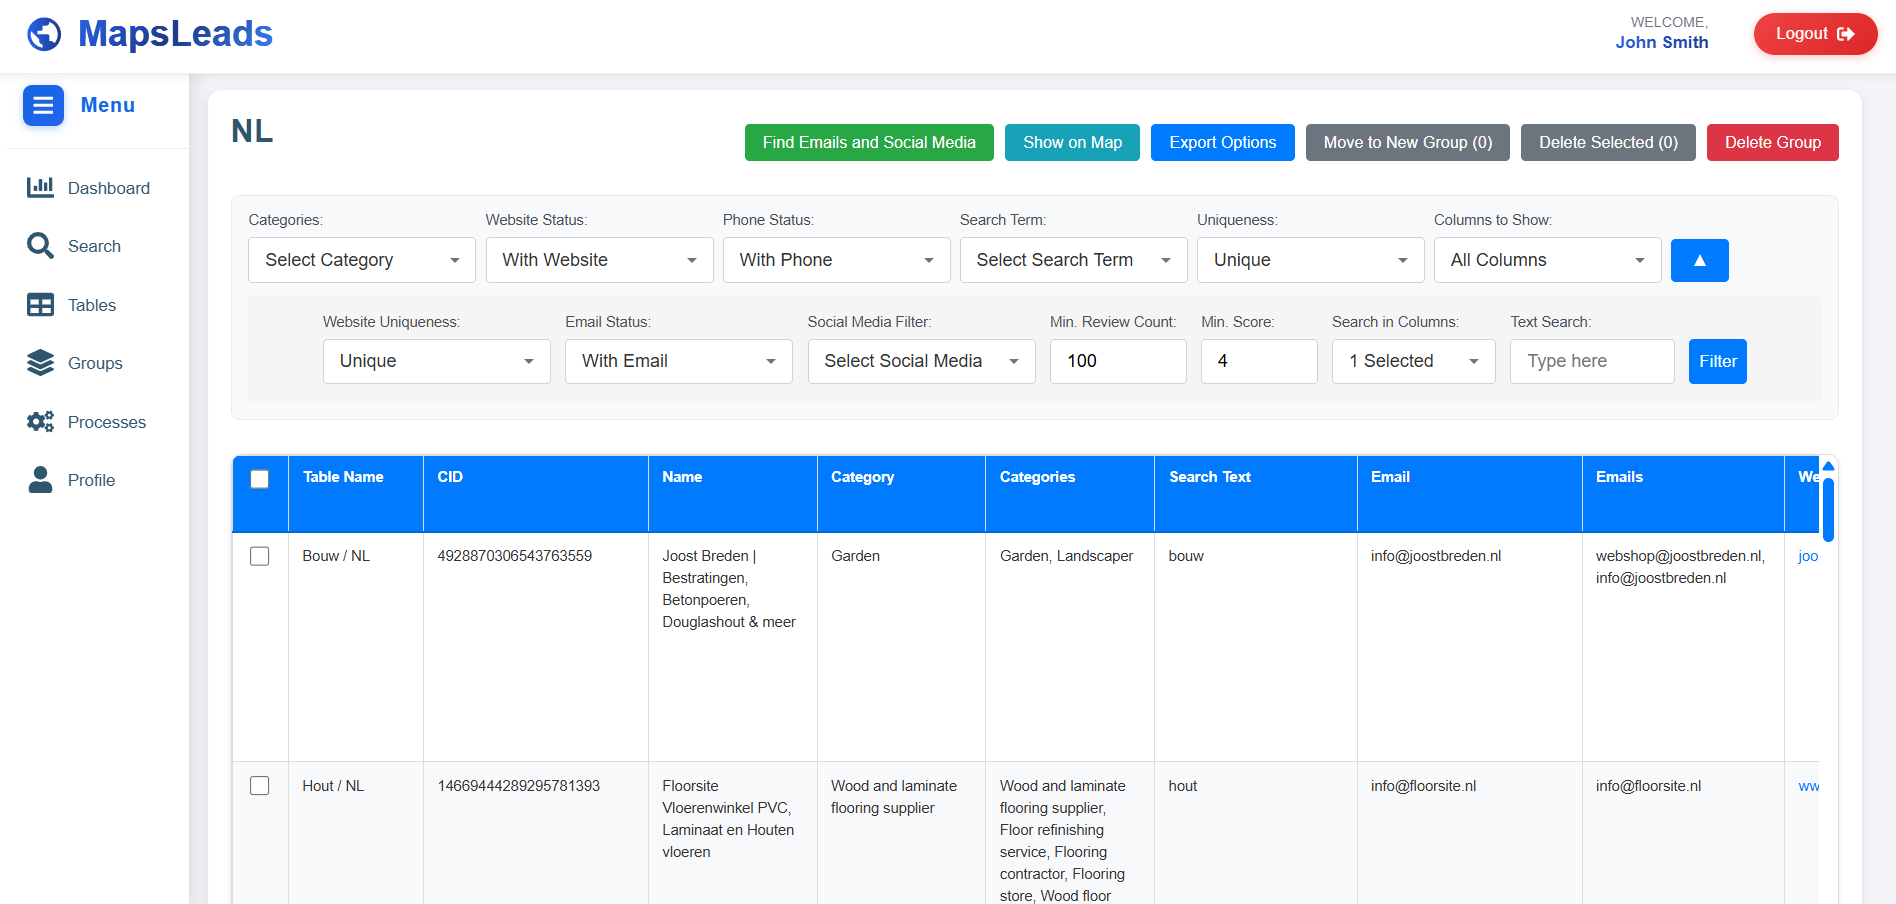Viewport: 1896px width, 904px height.
Task: Click the Profile user icon
Action: [40, 480]
